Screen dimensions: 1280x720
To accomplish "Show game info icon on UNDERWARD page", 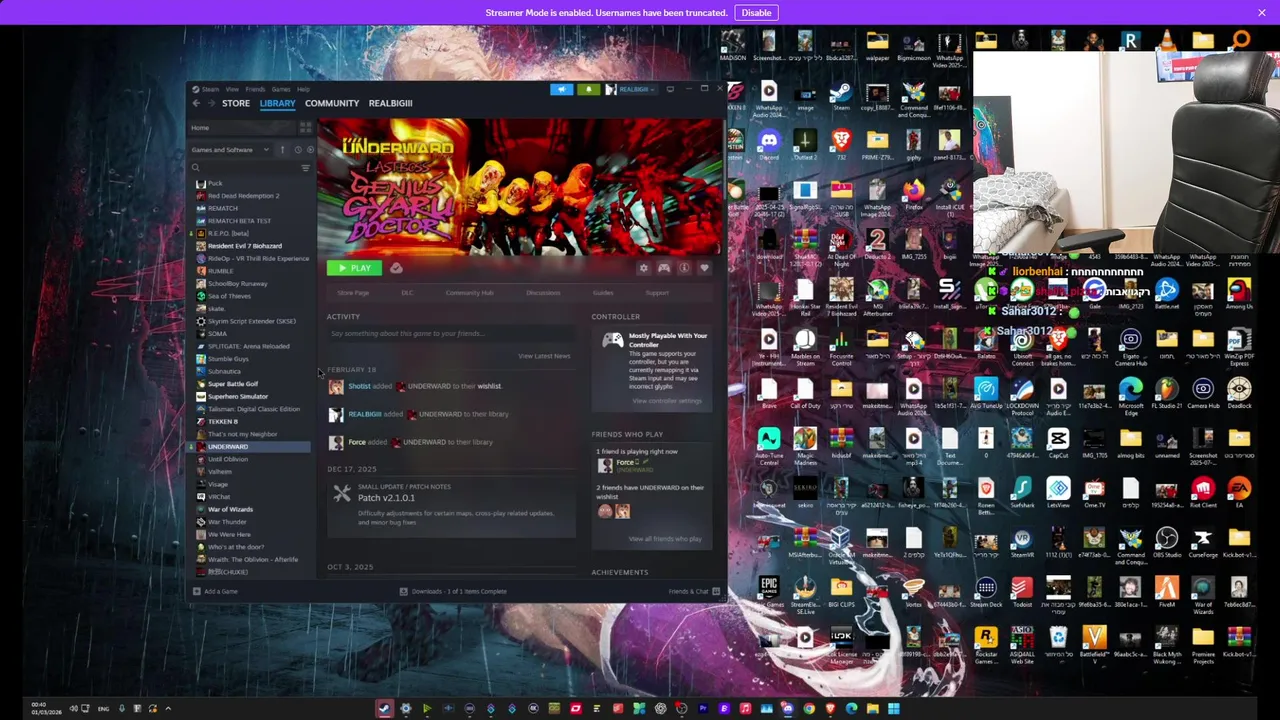I will point(684,268).
